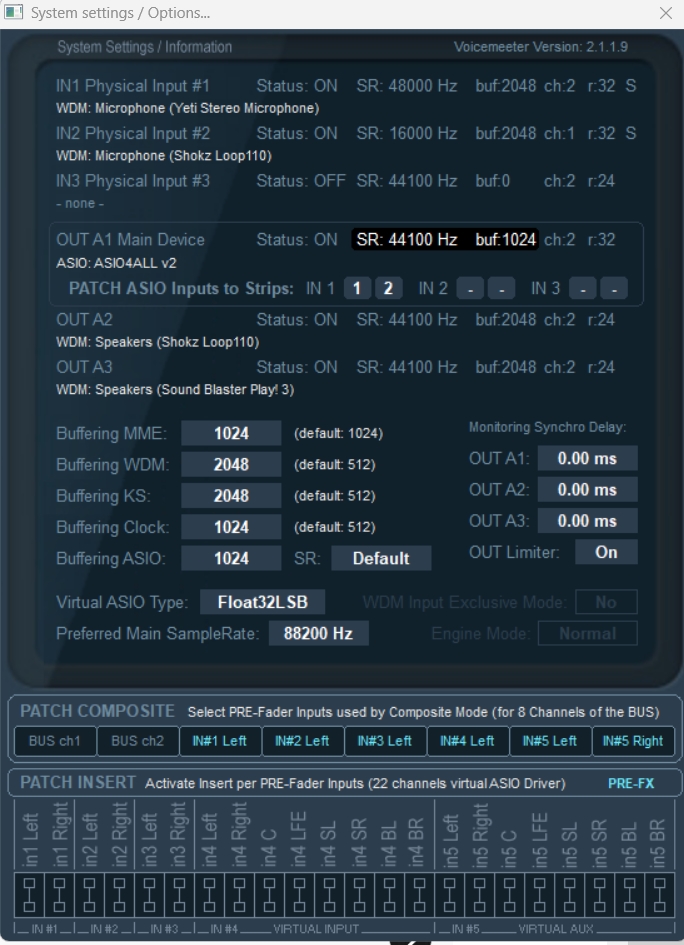Activate insert icon for in4 LFE
Image resolution: width=684 pixels, height=945 pixels.
coord(300,894)
